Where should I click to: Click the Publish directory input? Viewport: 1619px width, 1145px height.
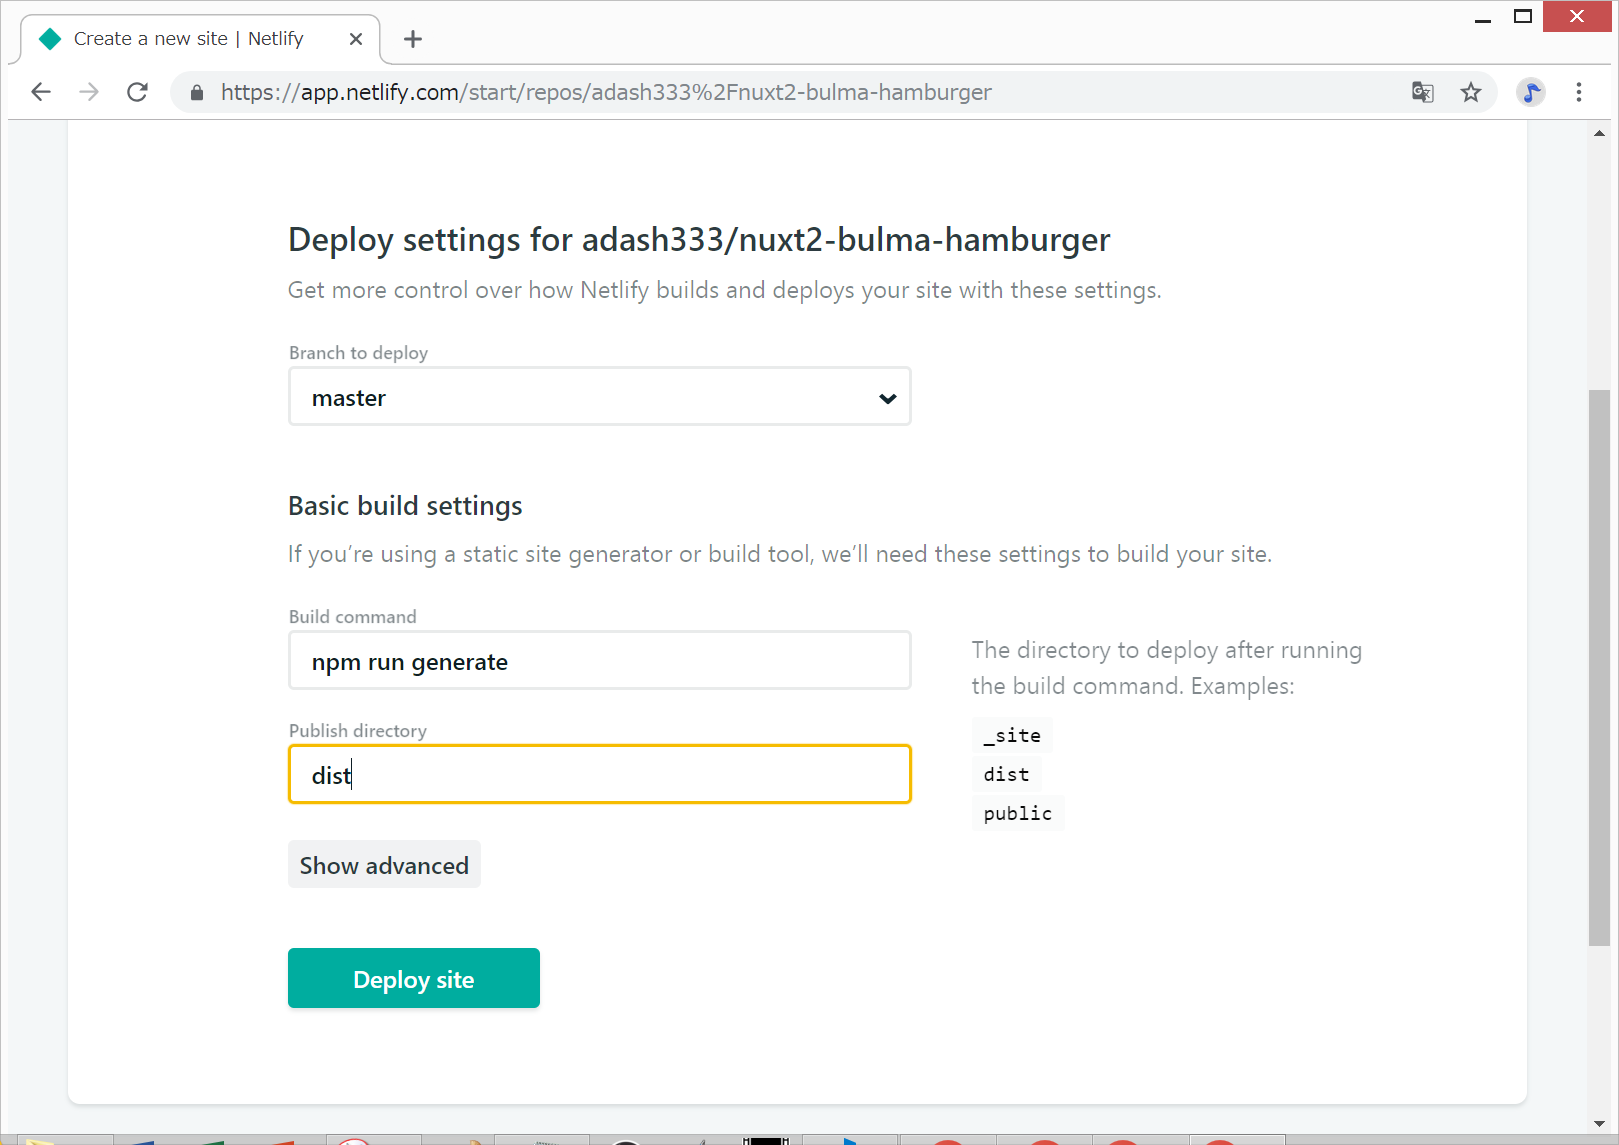598,775
